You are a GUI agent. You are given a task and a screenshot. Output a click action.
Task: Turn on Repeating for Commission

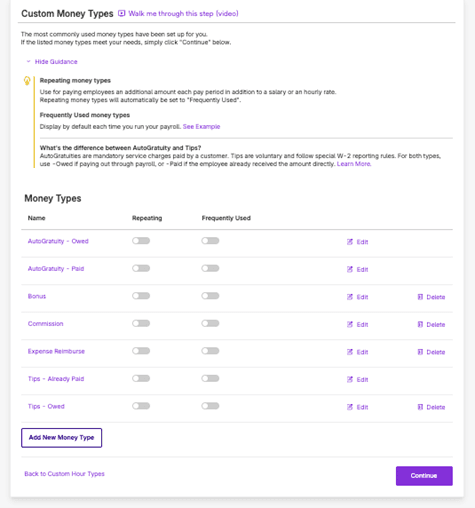pos(141,323)
